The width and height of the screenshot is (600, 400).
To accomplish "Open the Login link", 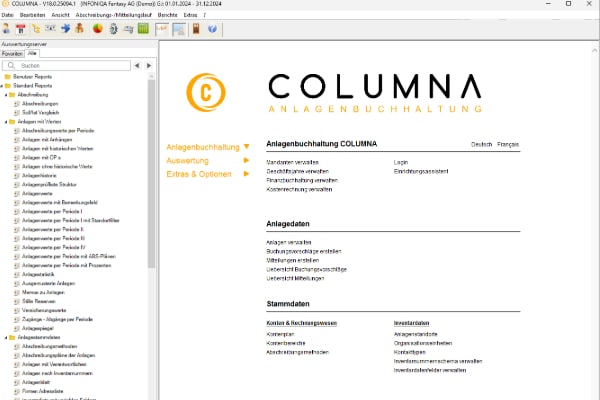I will point(401,162).
